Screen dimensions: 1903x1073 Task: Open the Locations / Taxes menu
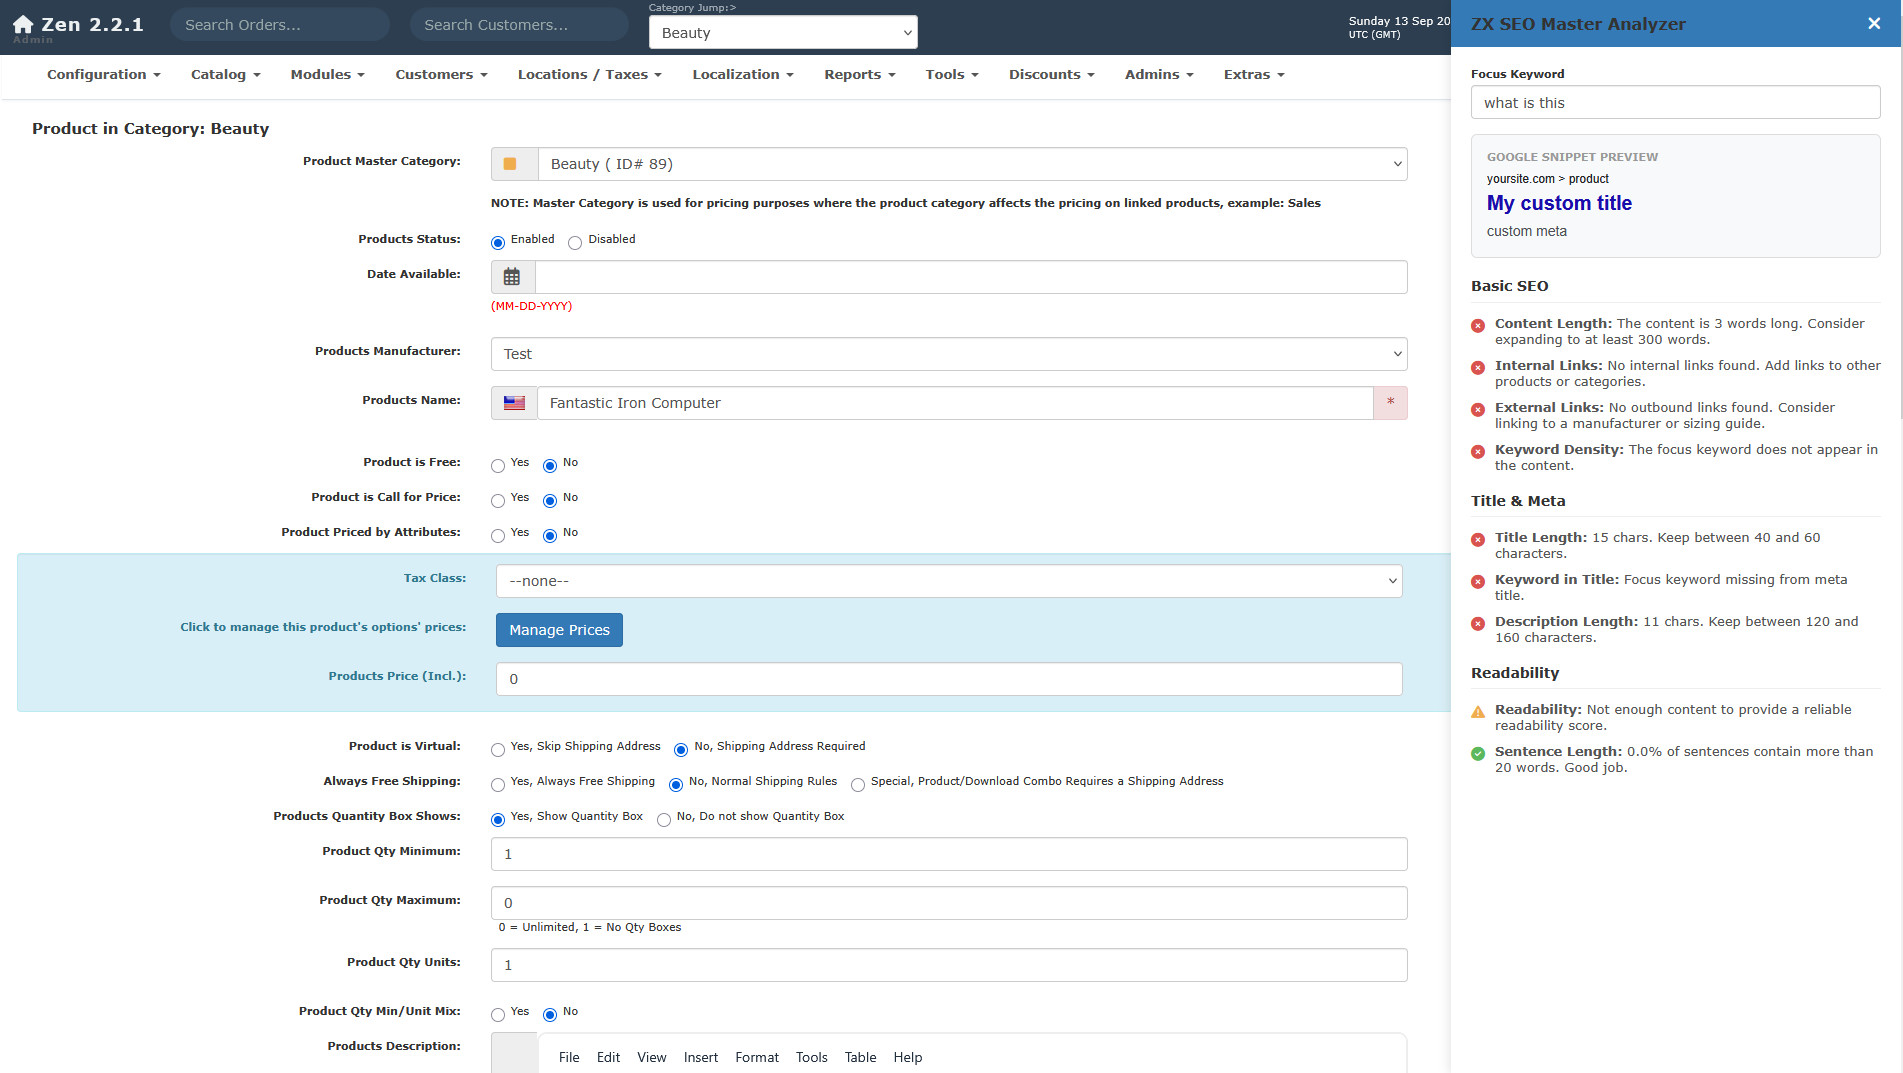pyautogui.click(x=589, y=75)
